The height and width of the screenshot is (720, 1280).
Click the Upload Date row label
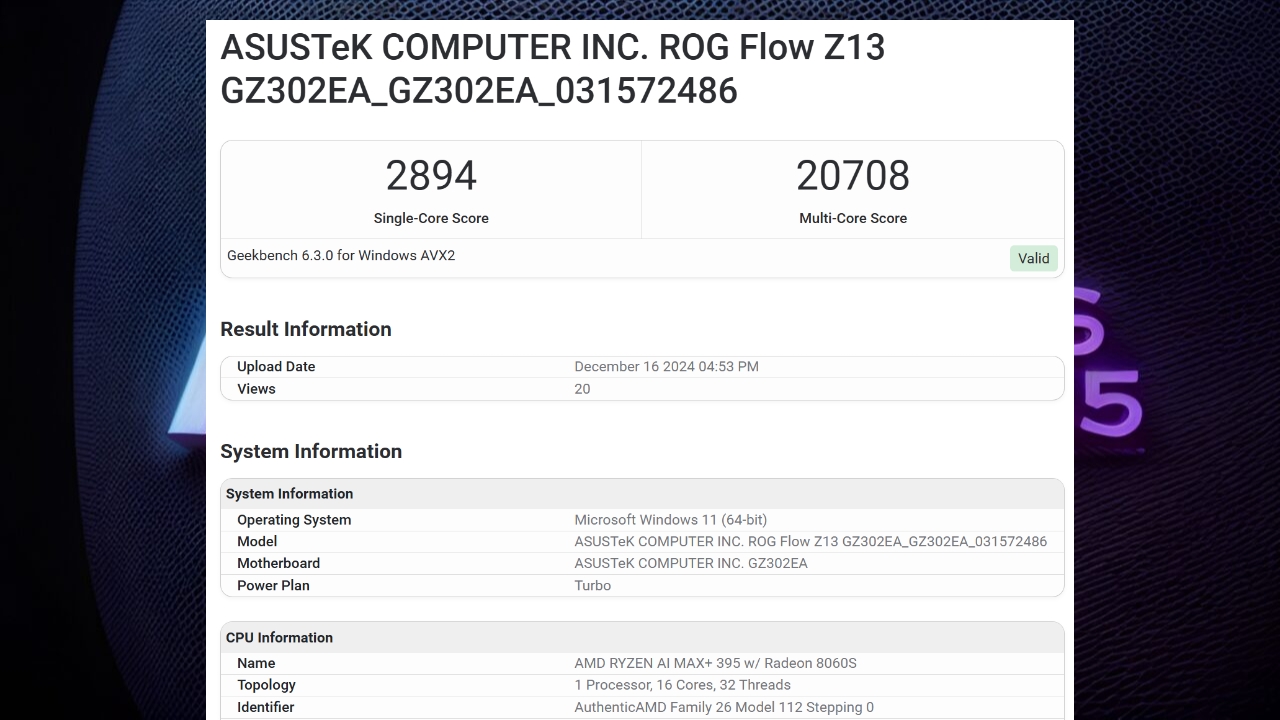coord(276,367)
